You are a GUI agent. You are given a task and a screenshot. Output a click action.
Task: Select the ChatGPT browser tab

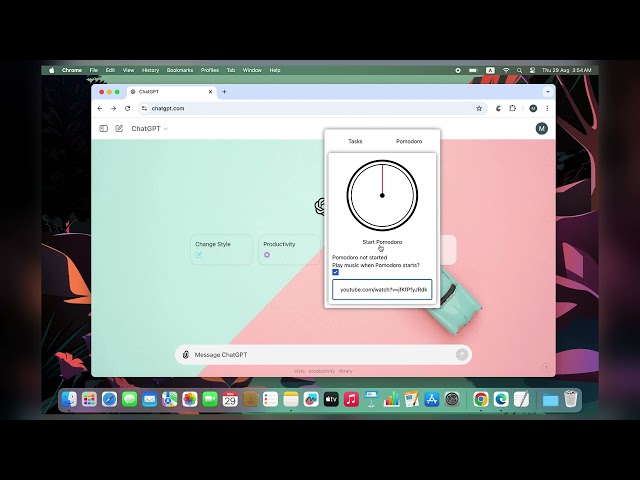[171, 92]
